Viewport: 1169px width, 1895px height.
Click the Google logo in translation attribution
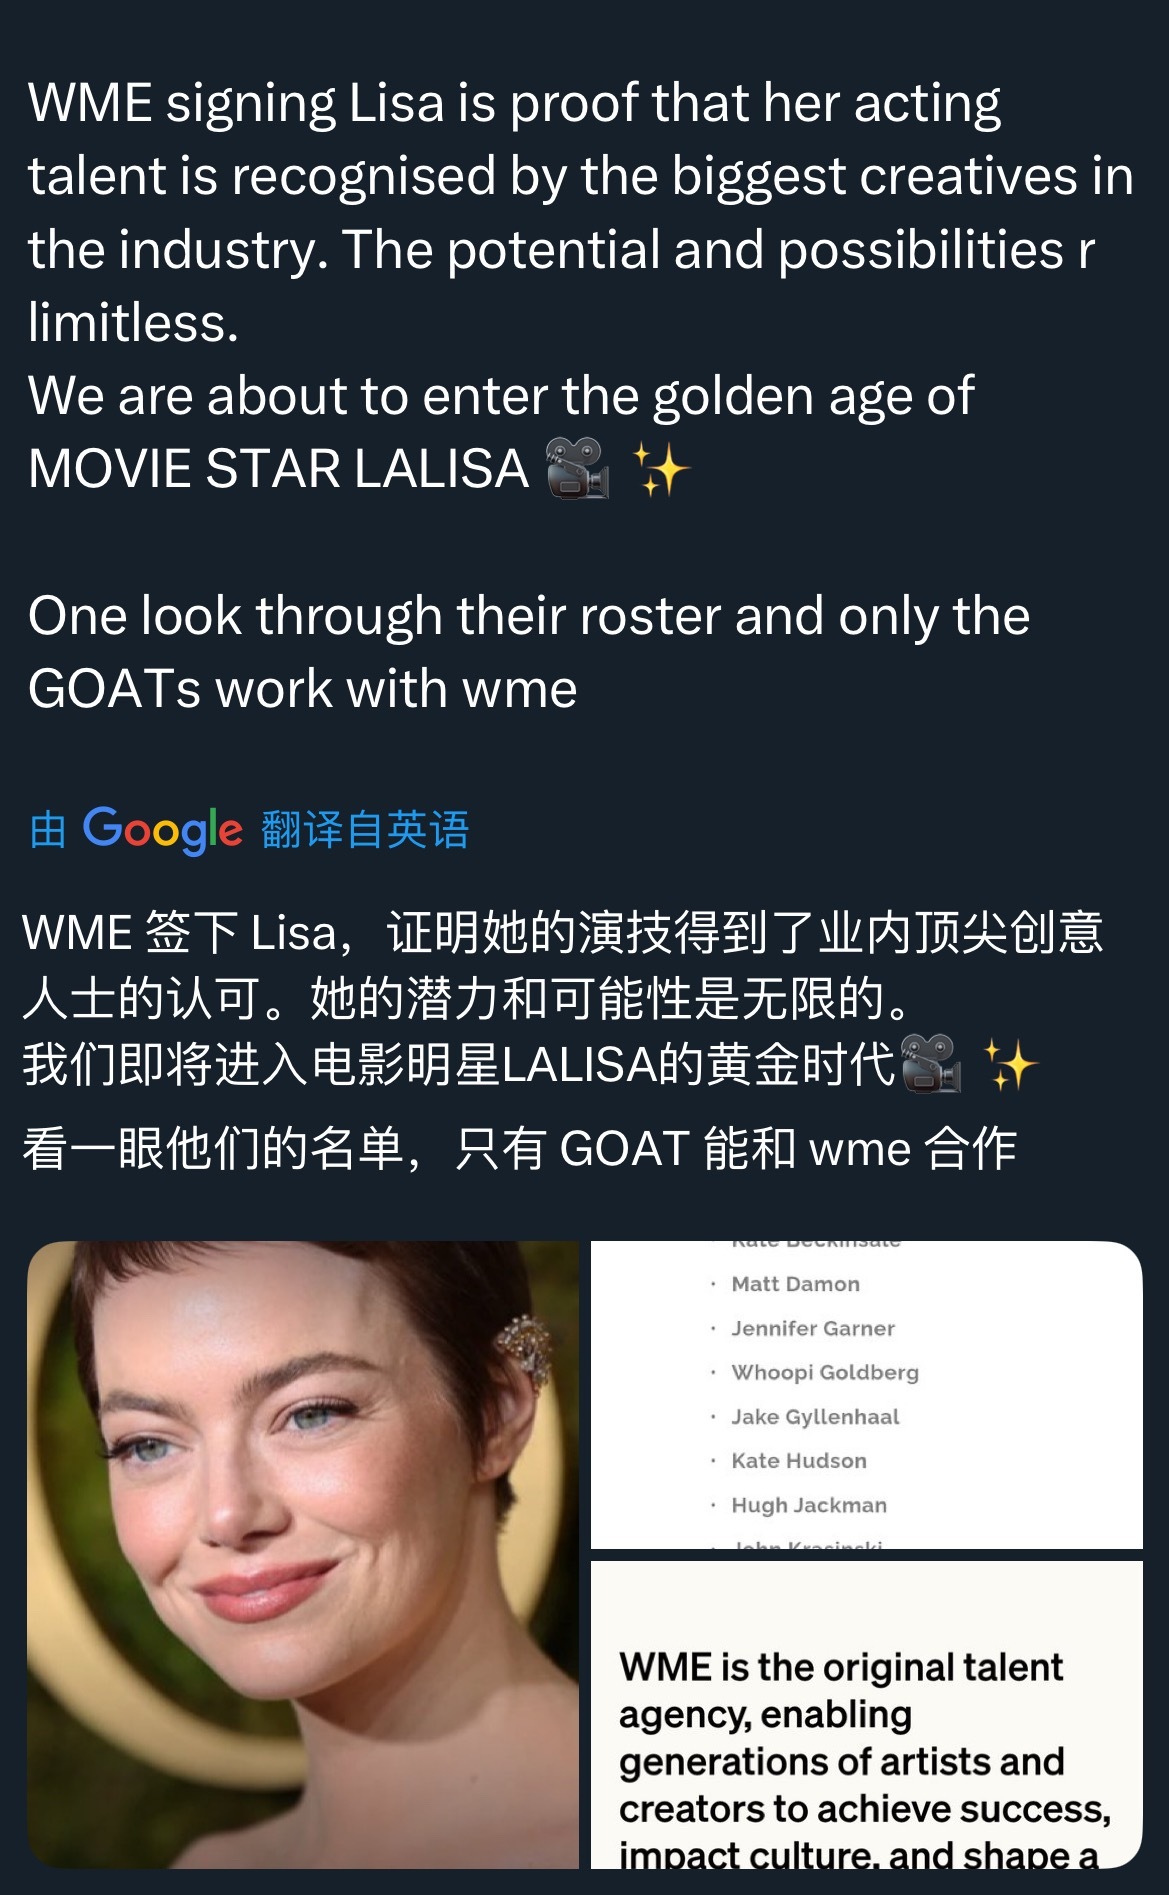click(162, 830)
